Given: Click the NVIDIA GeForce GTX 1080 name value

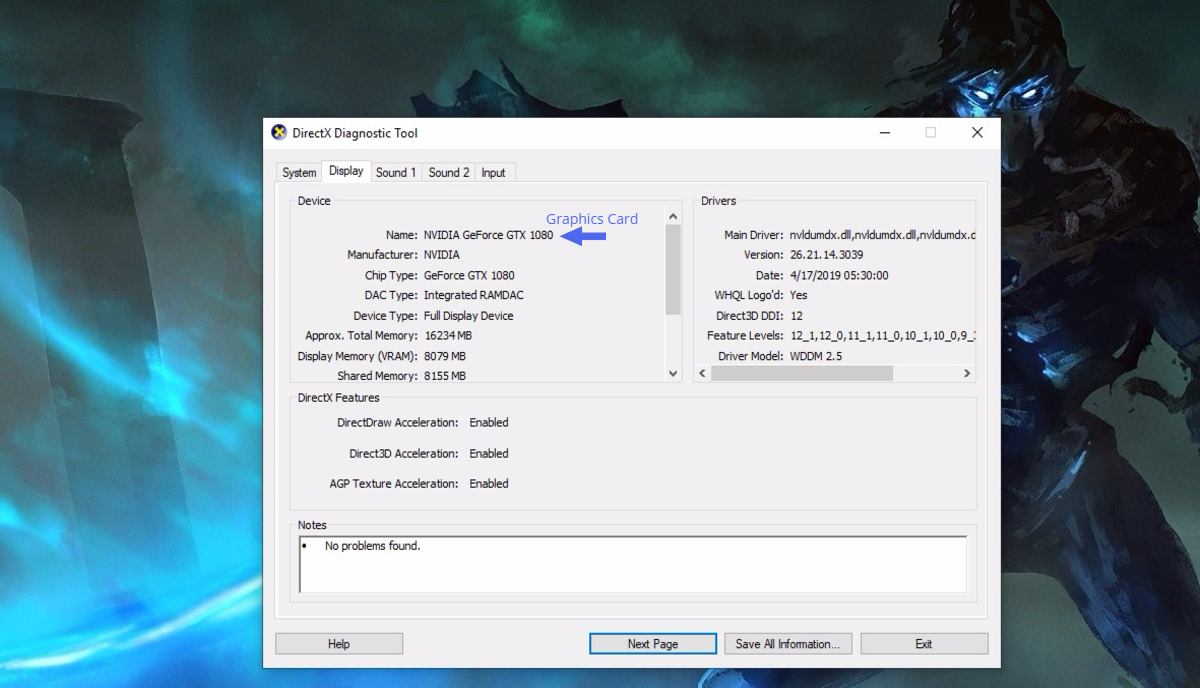Looking at the screenshot, I should point(487,234).
